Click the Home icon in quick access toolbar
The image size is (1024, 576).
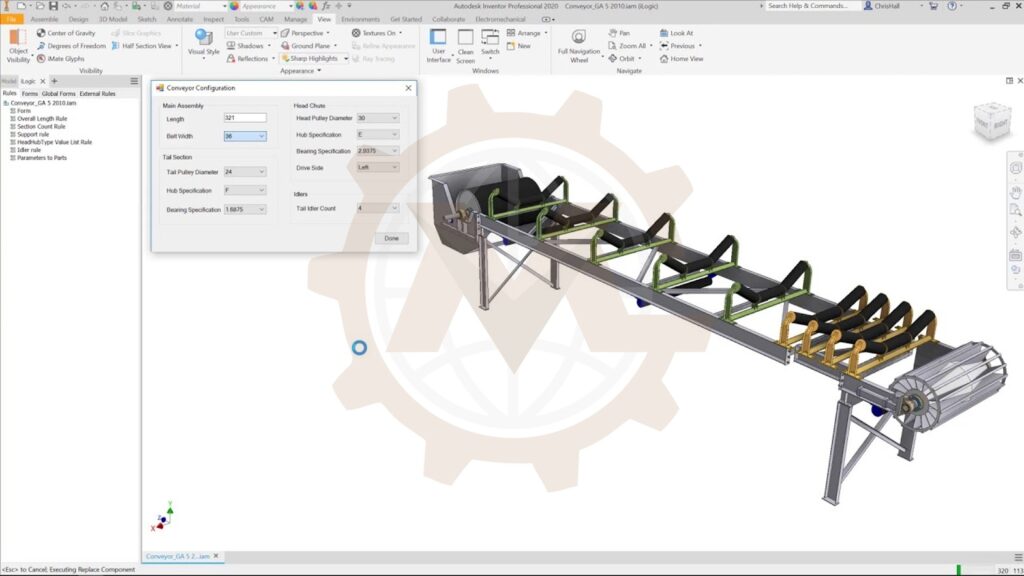(104, 6)
